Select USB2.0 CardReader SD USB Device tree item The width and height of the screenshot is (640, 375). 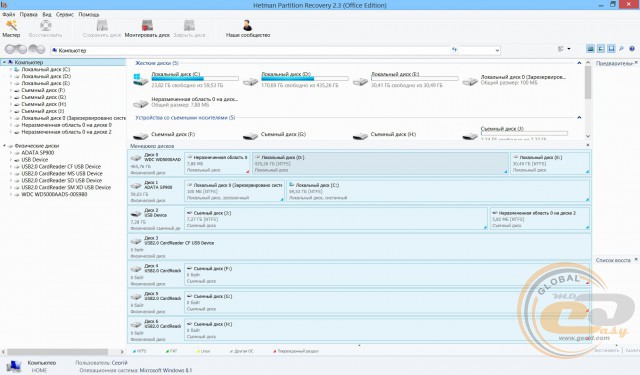(x=62, y=180)
